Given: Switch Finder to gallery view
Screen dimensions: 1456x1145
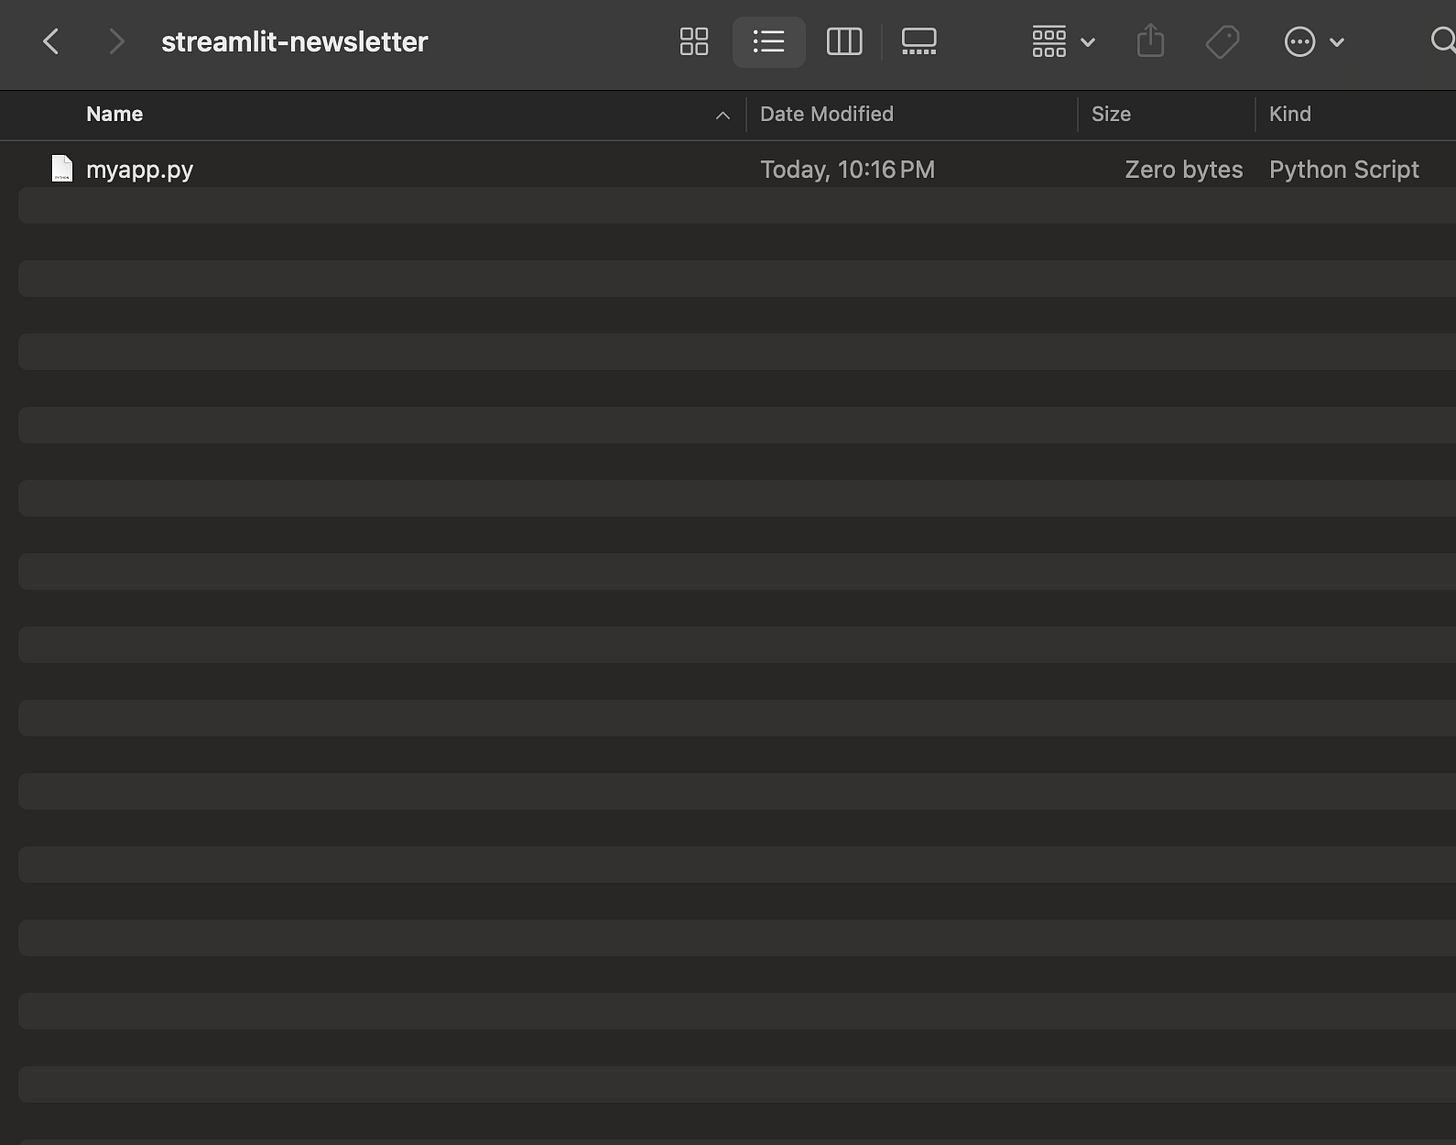Looking at the screenshot, I should pyautogui.click(x=918, y=41).
